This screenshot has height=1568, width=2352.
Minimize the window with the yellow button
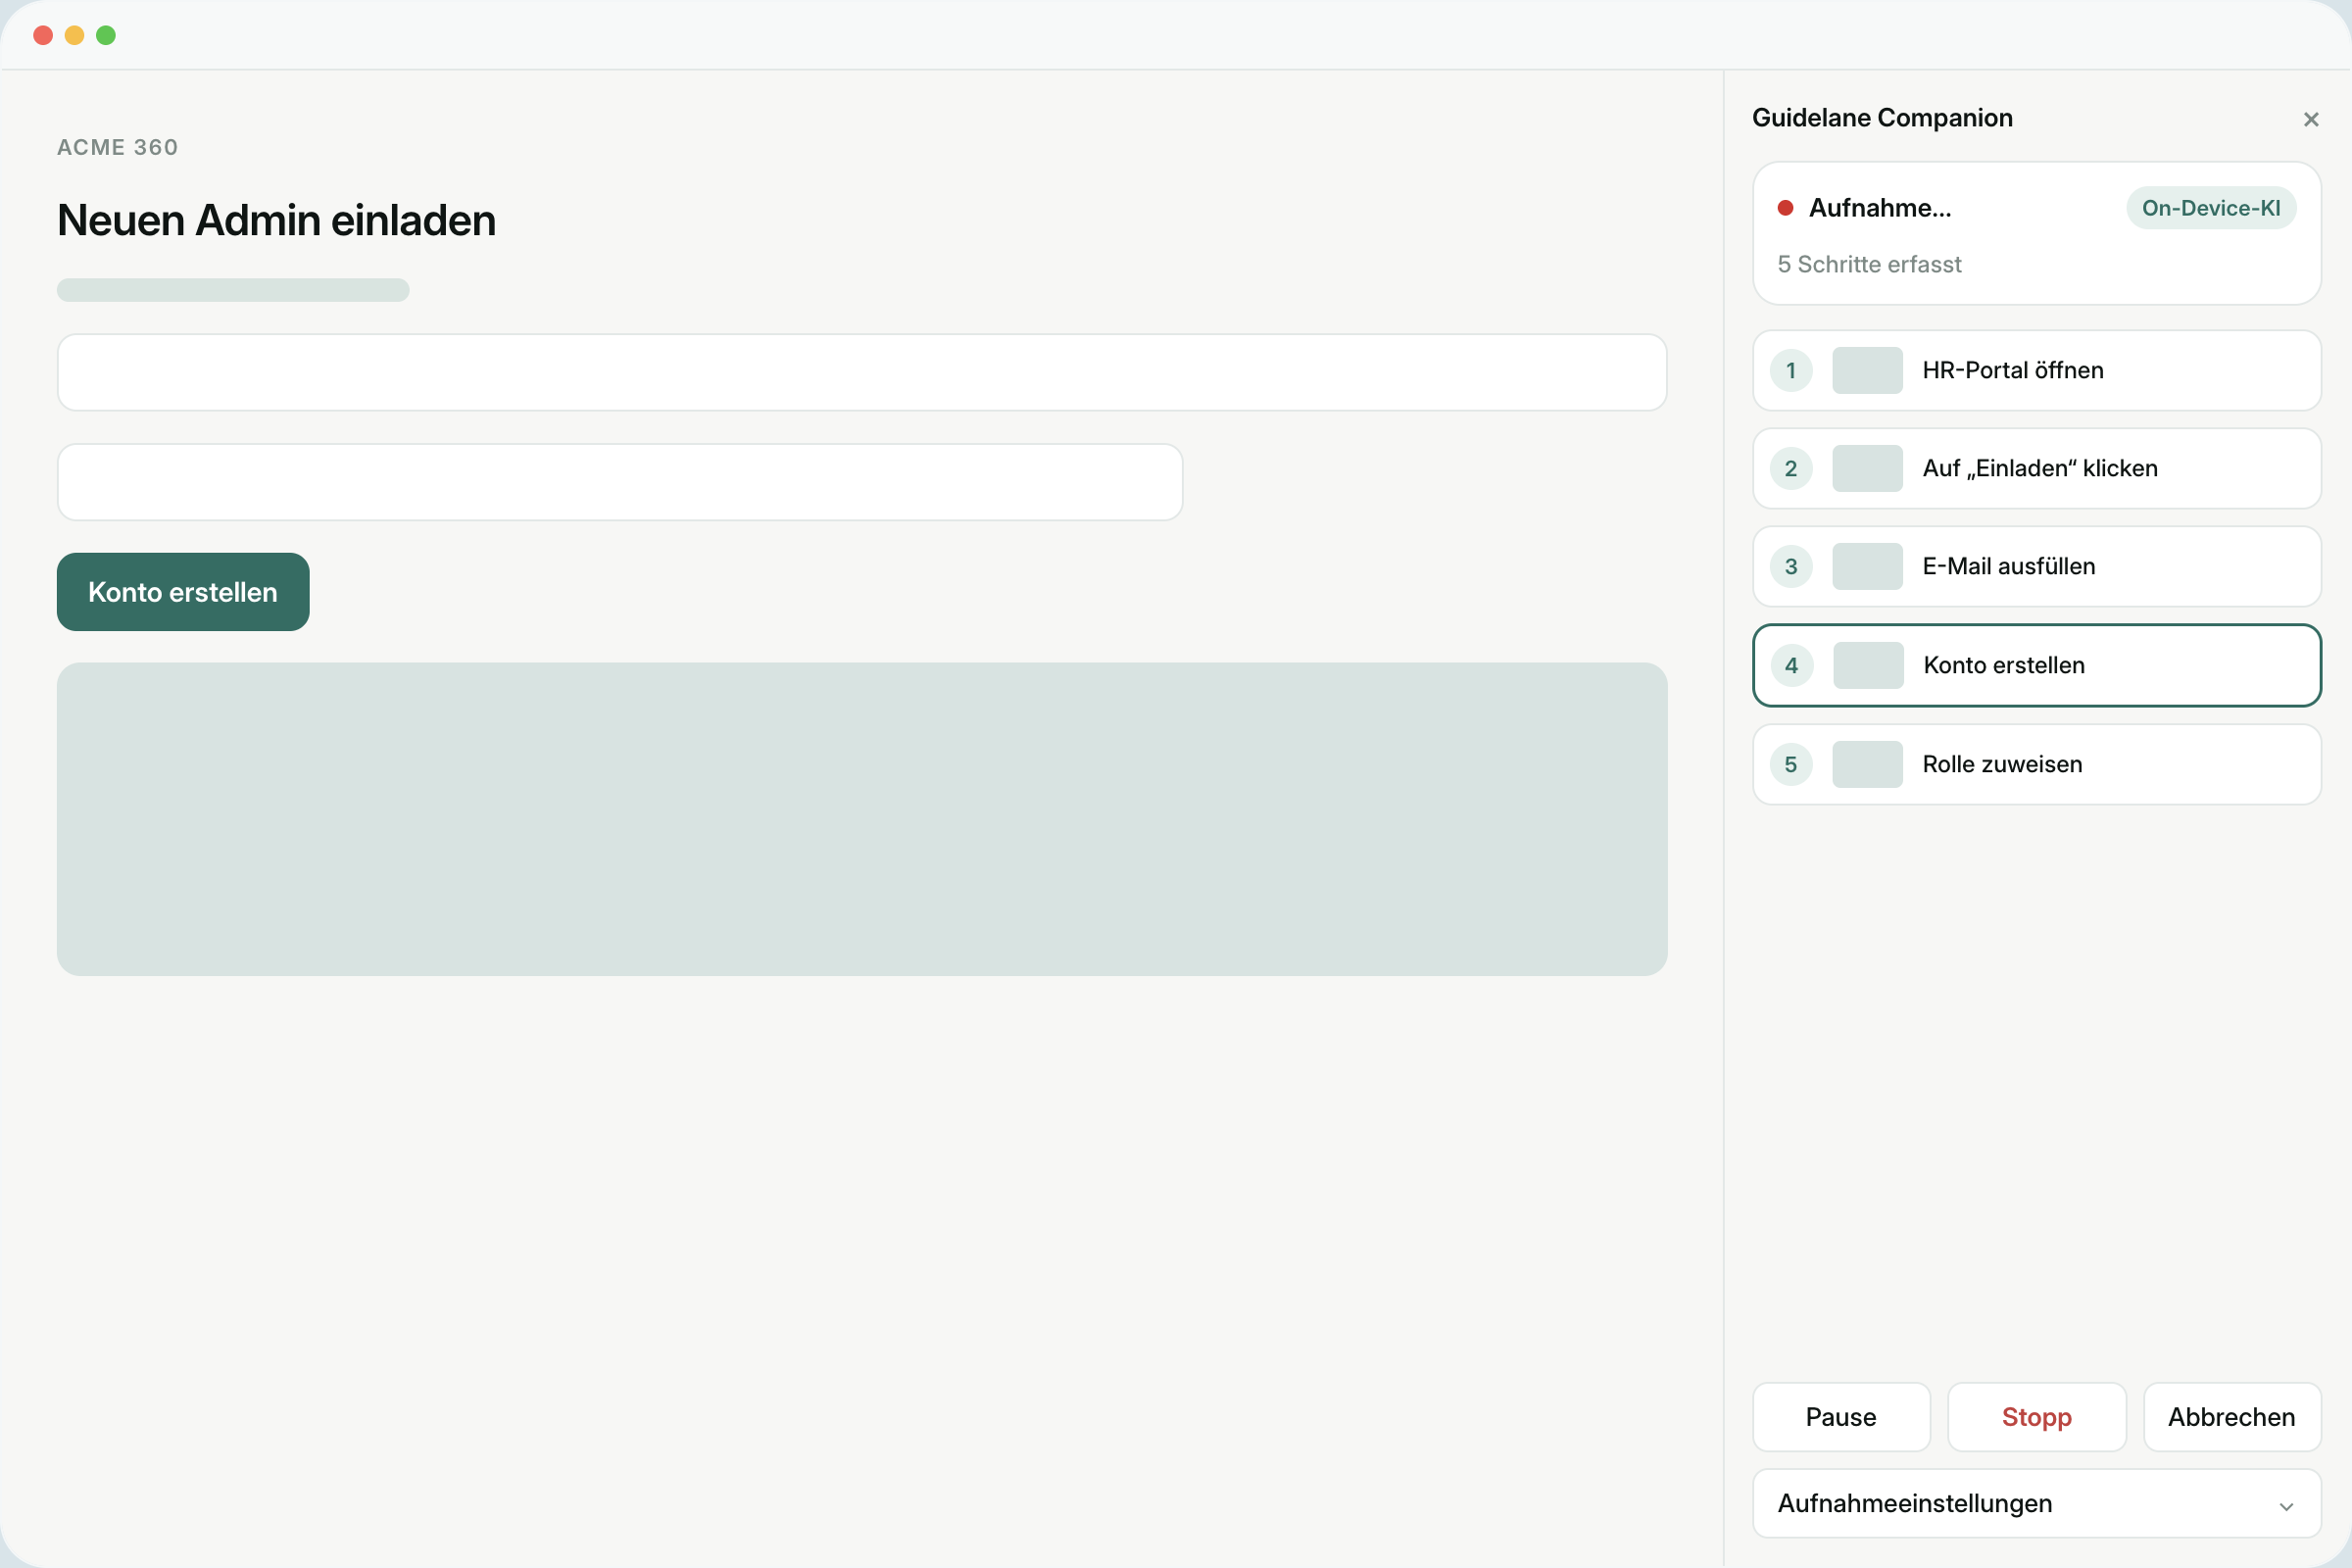(x=74, y=35)
